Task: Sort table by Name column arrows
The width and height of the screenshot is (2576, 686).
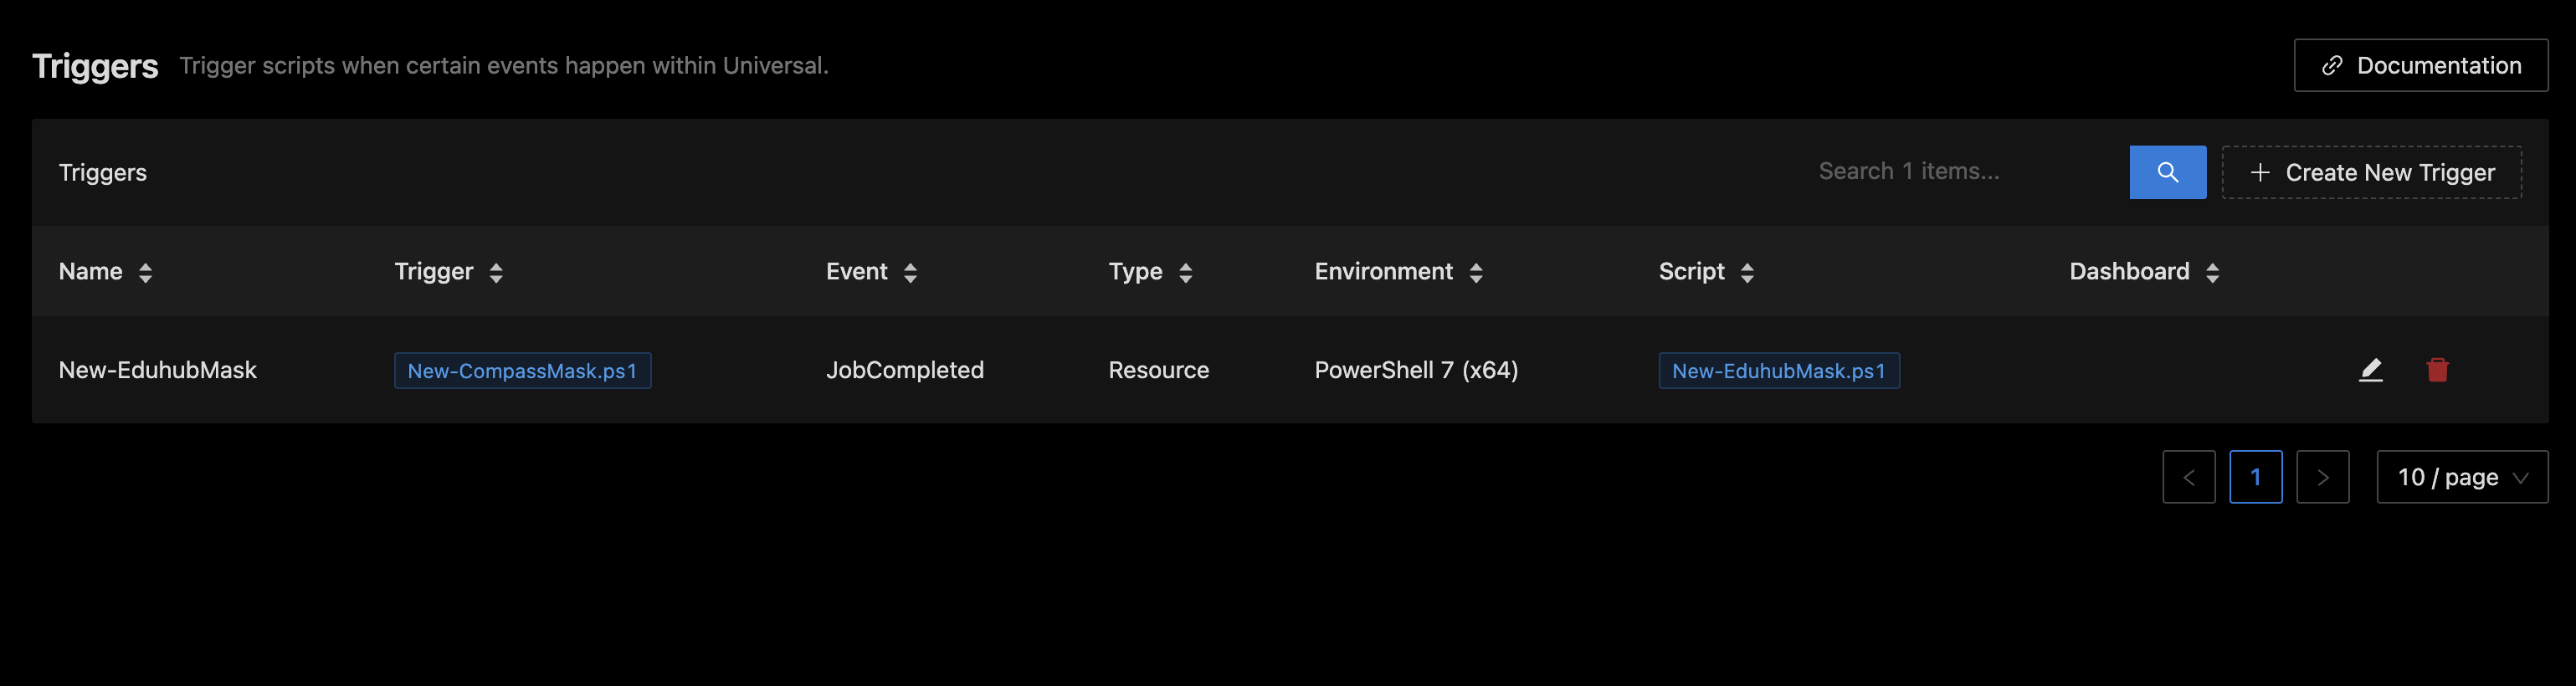Action: click(145, 272)
